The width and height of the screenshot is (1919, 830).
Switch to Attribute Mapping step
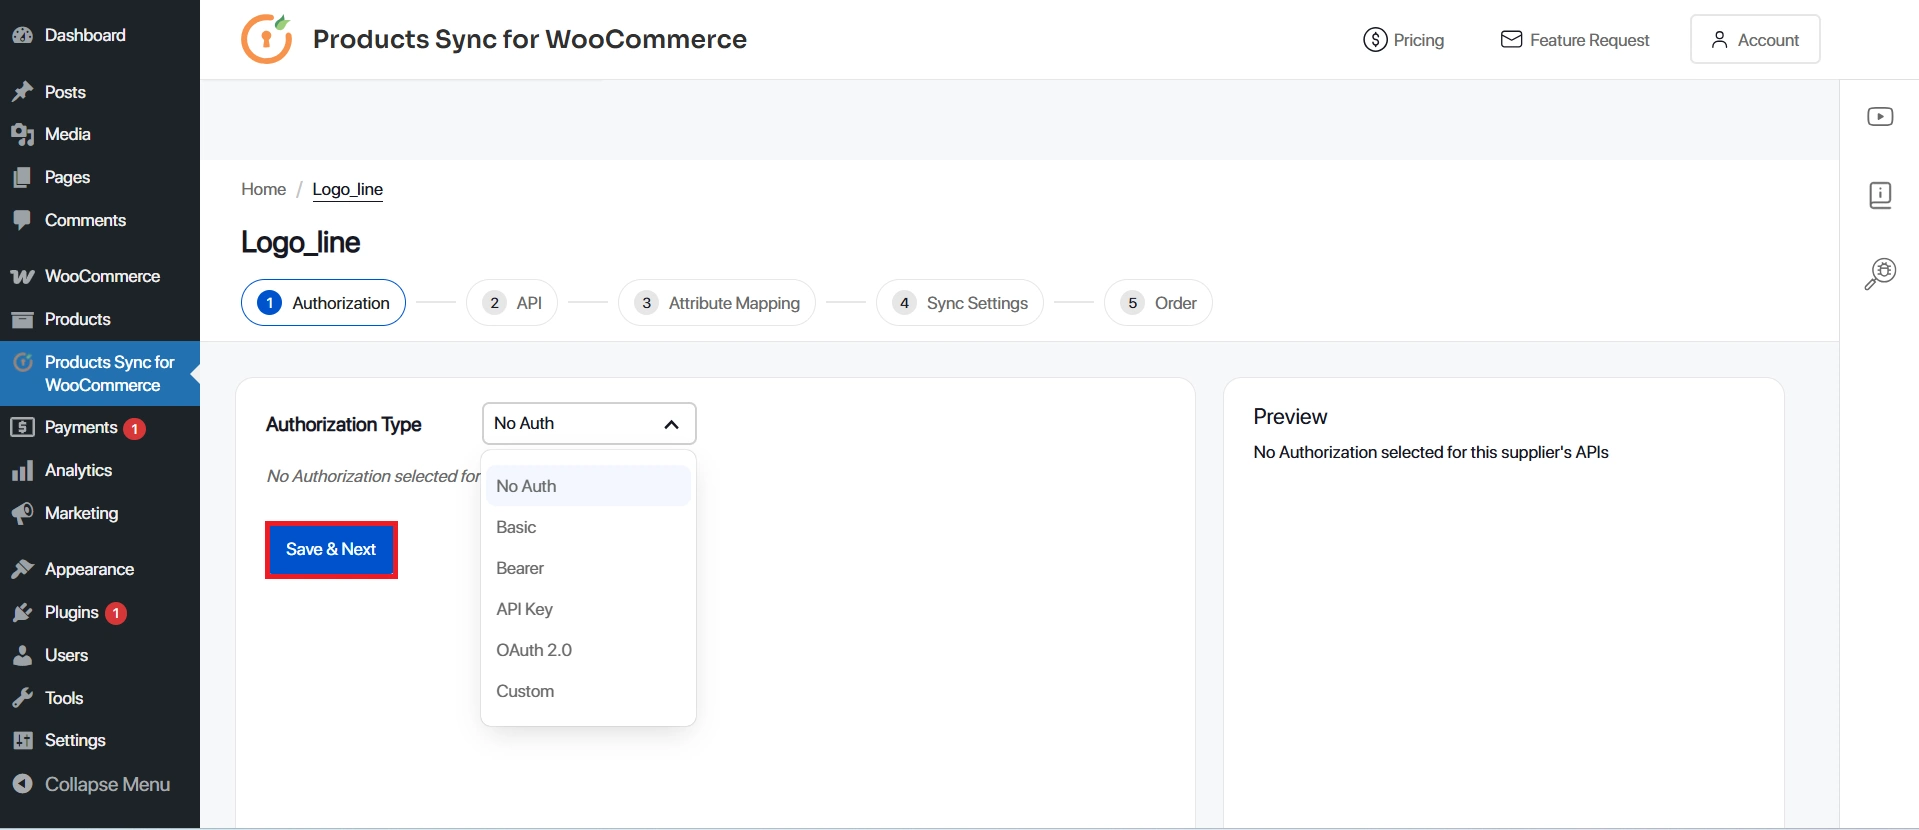[717, 303]
